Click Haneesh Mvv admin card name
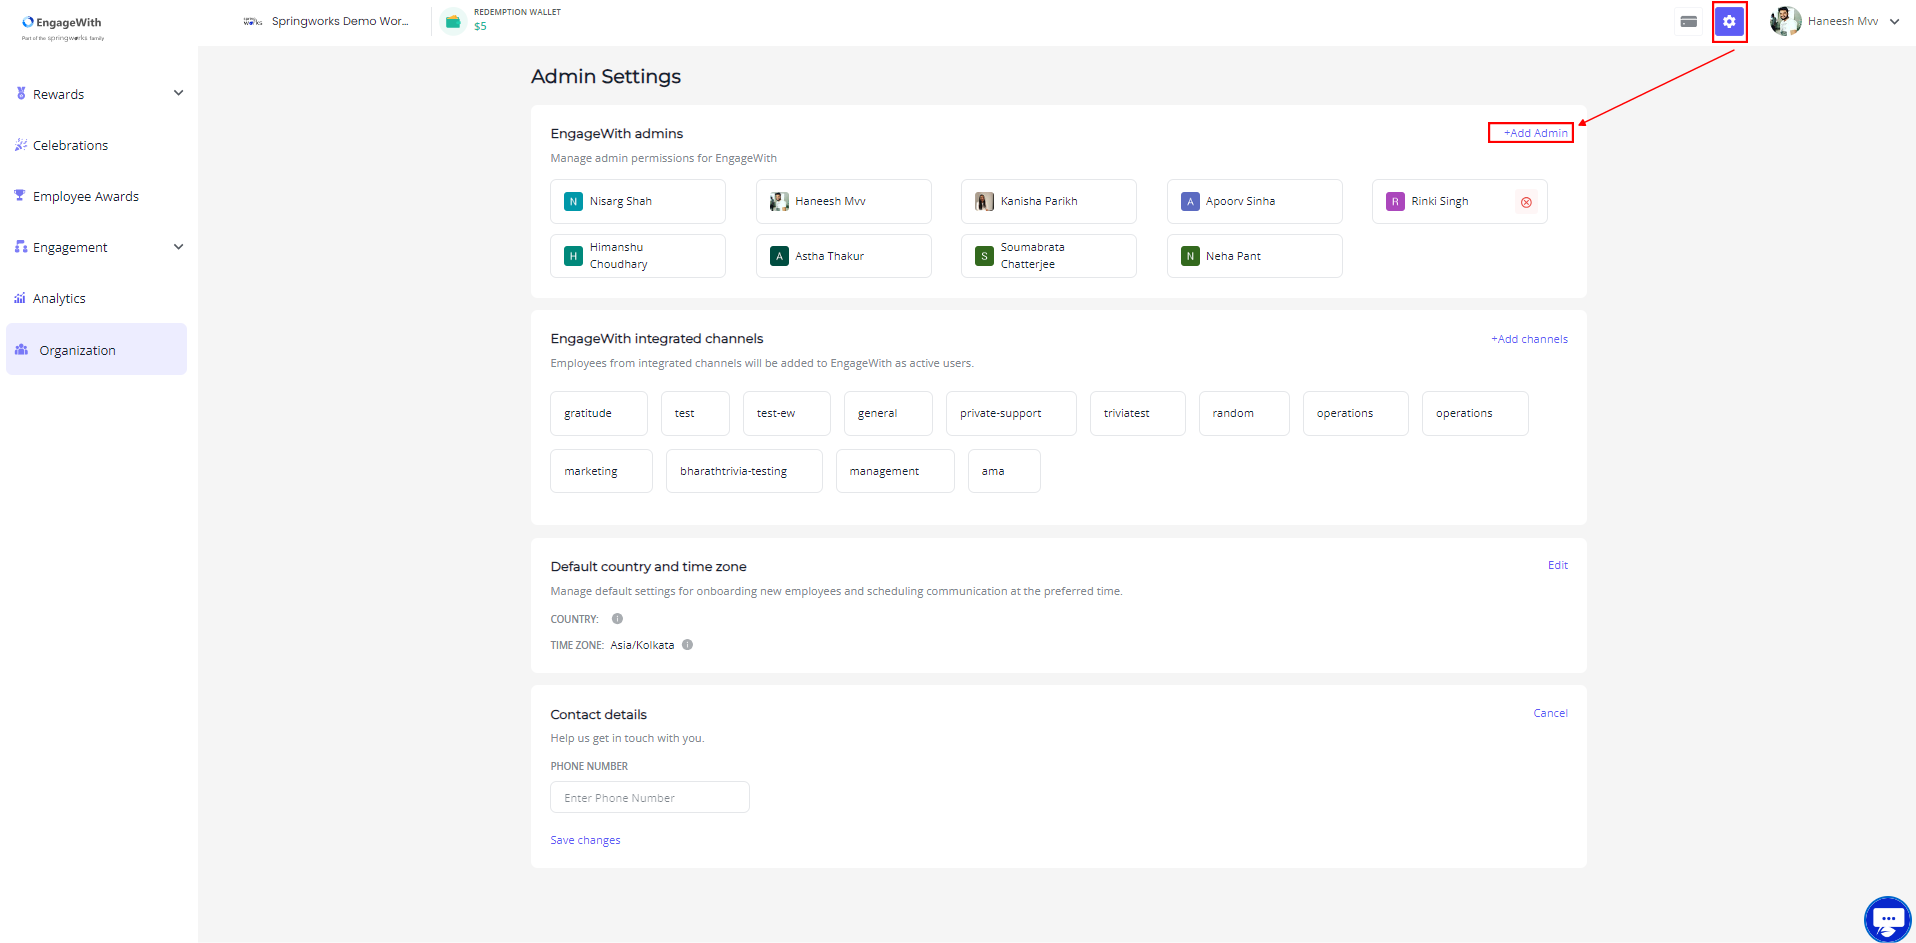Screen dimensions: 1916x943 pos(830,202)
